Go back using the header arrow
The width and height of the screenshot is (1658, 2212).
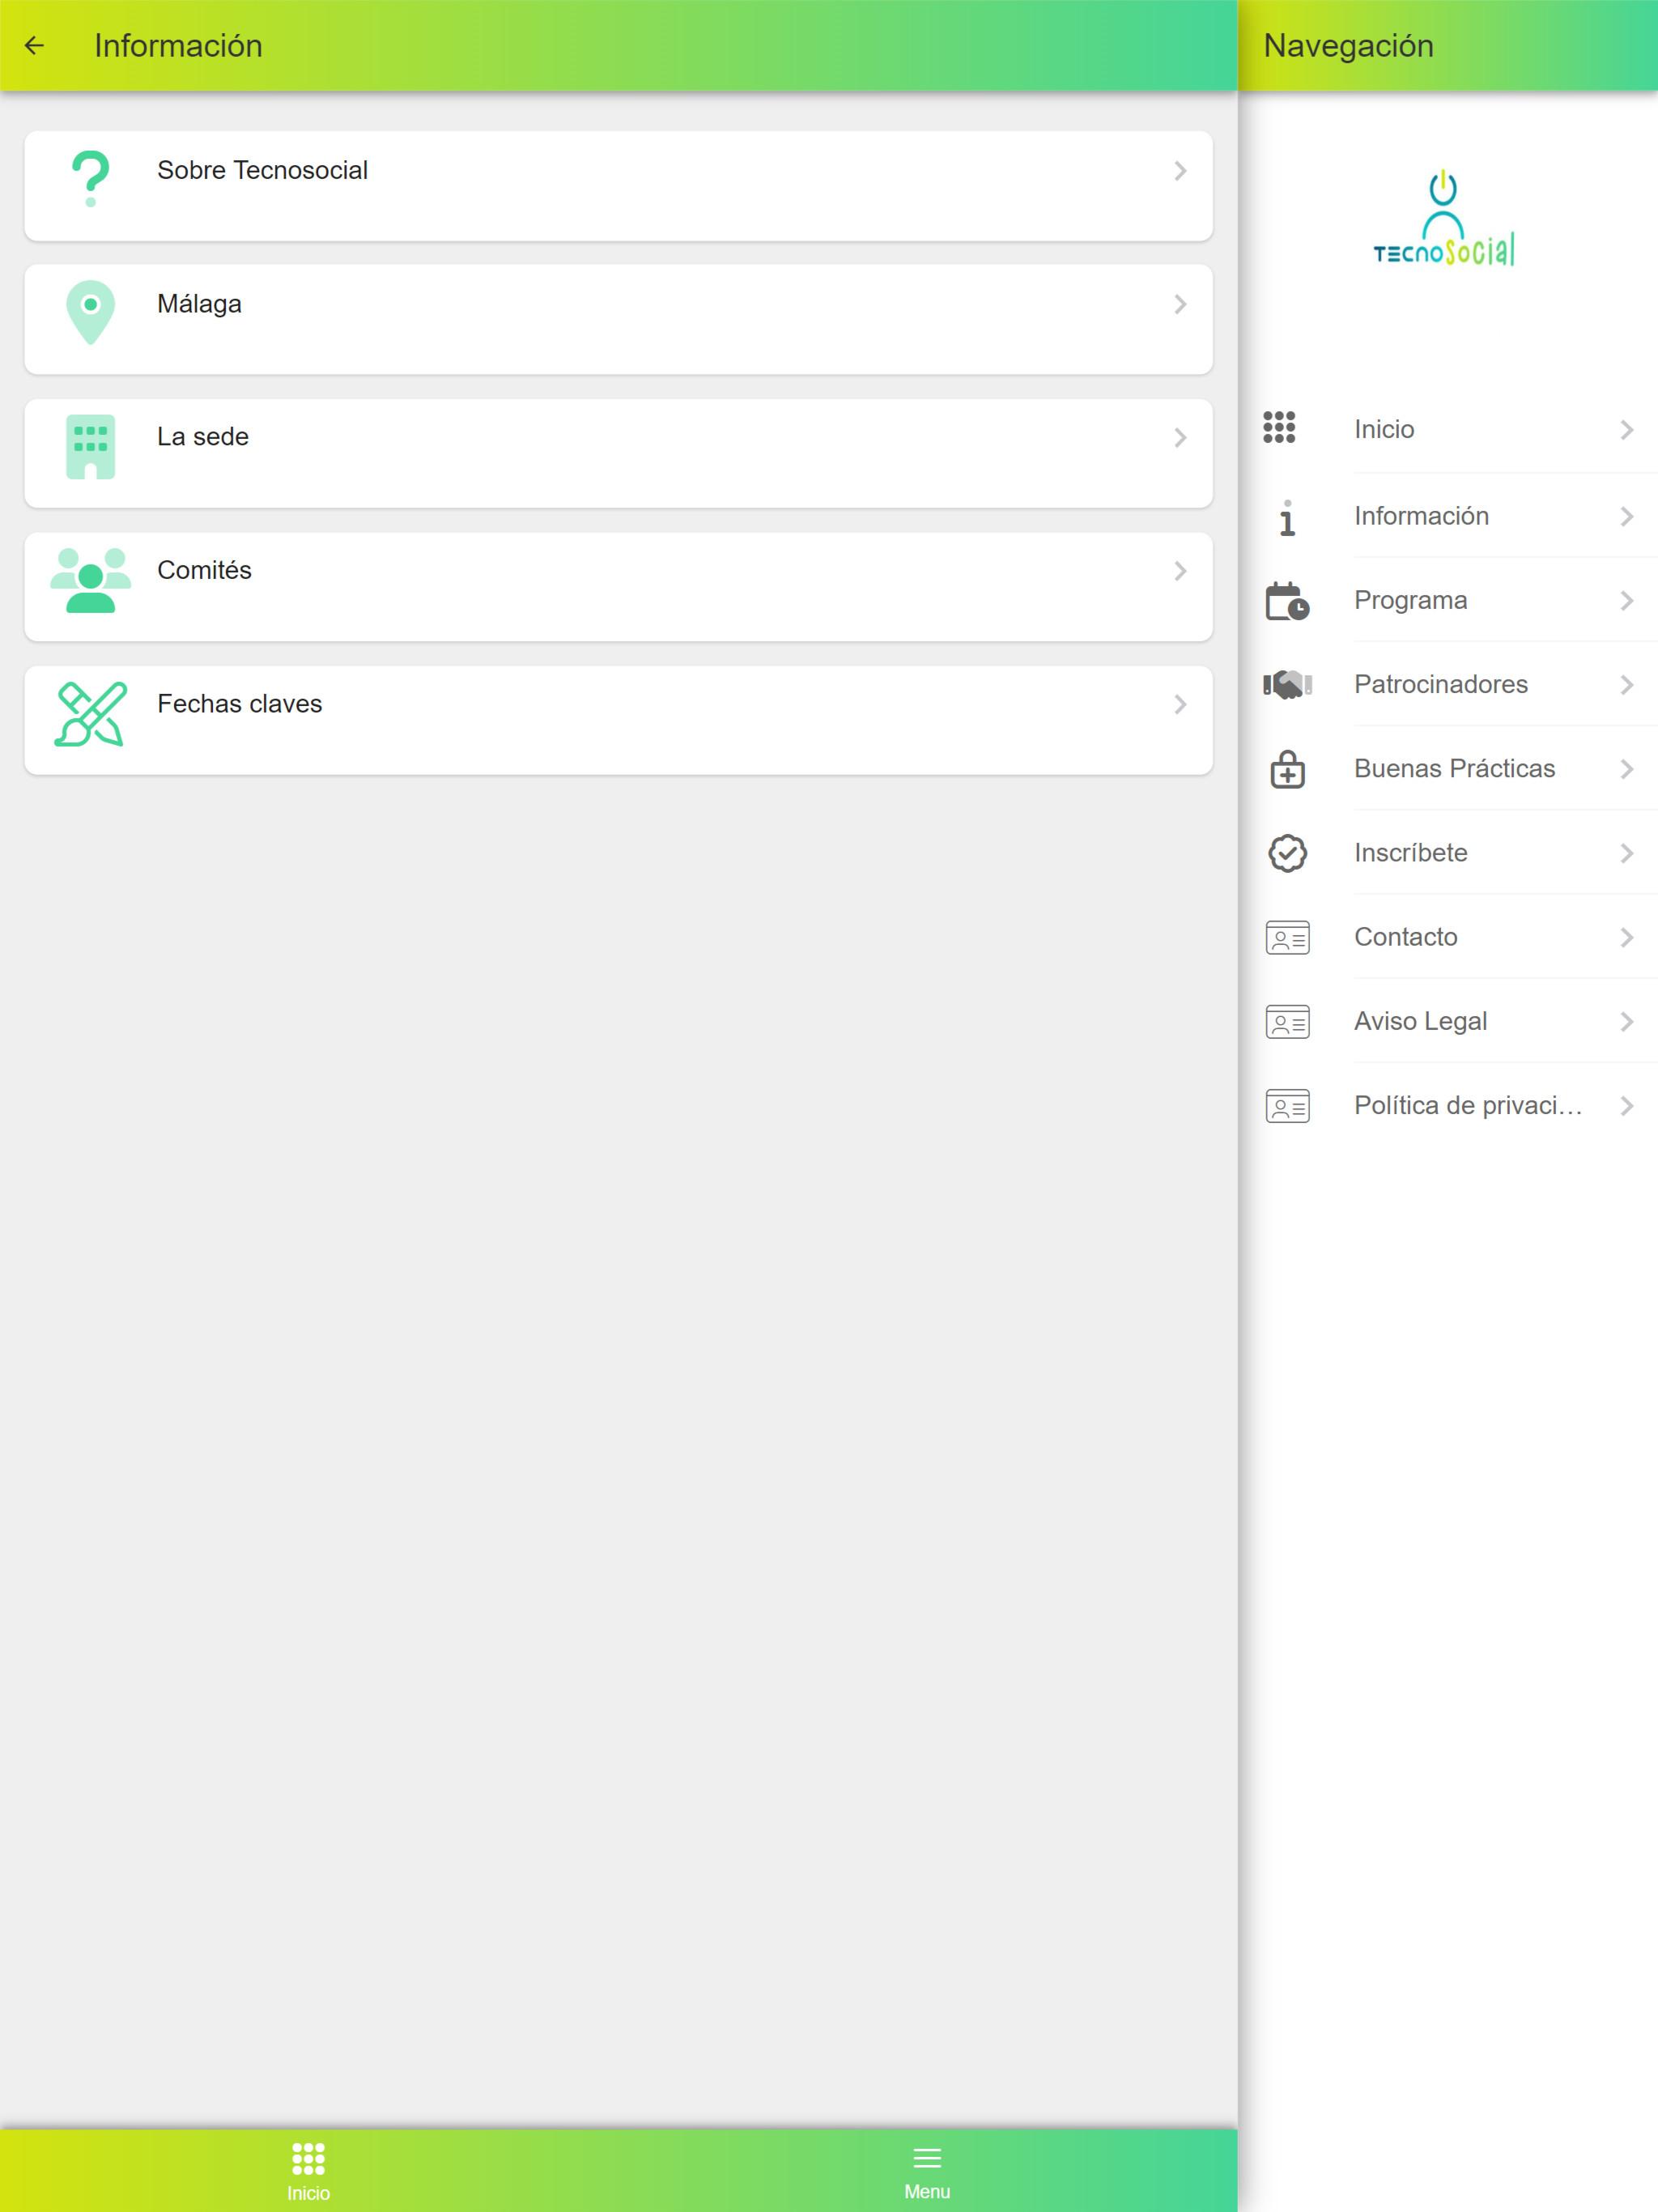pos(34,45)
